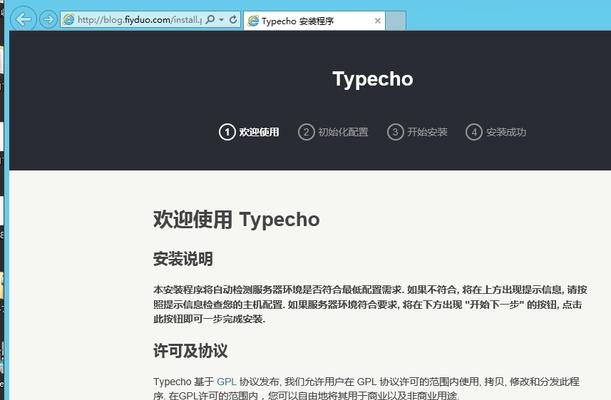Click the 许可及协议 heading
This screenshot has width=611, height=400.
pos(190,351)
